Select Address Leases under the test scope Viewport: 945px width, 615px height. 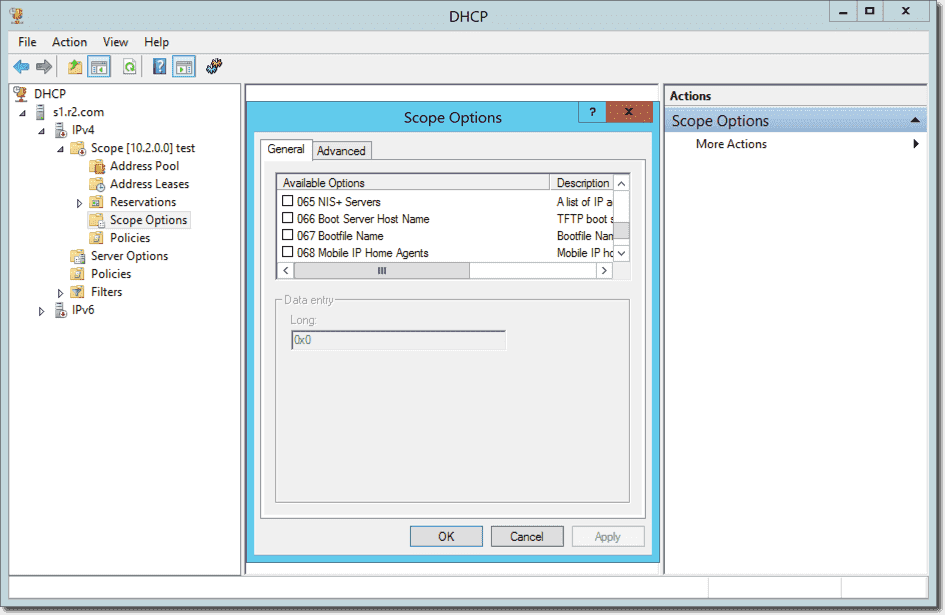click(153, 183)
